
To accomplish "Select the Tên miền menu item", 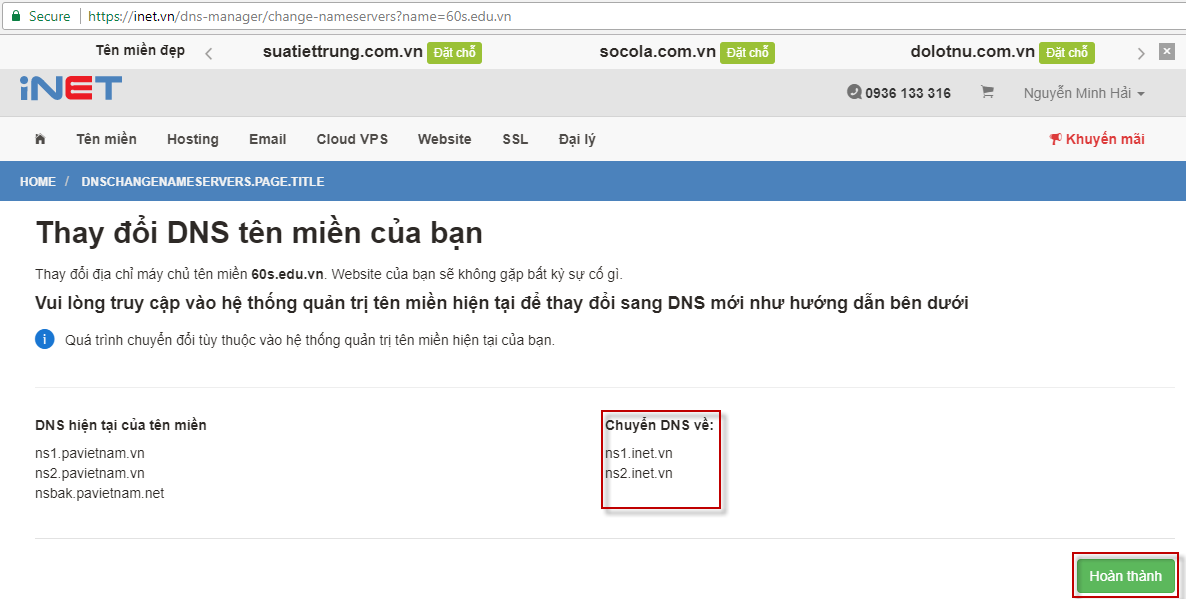I will [106, 139].
